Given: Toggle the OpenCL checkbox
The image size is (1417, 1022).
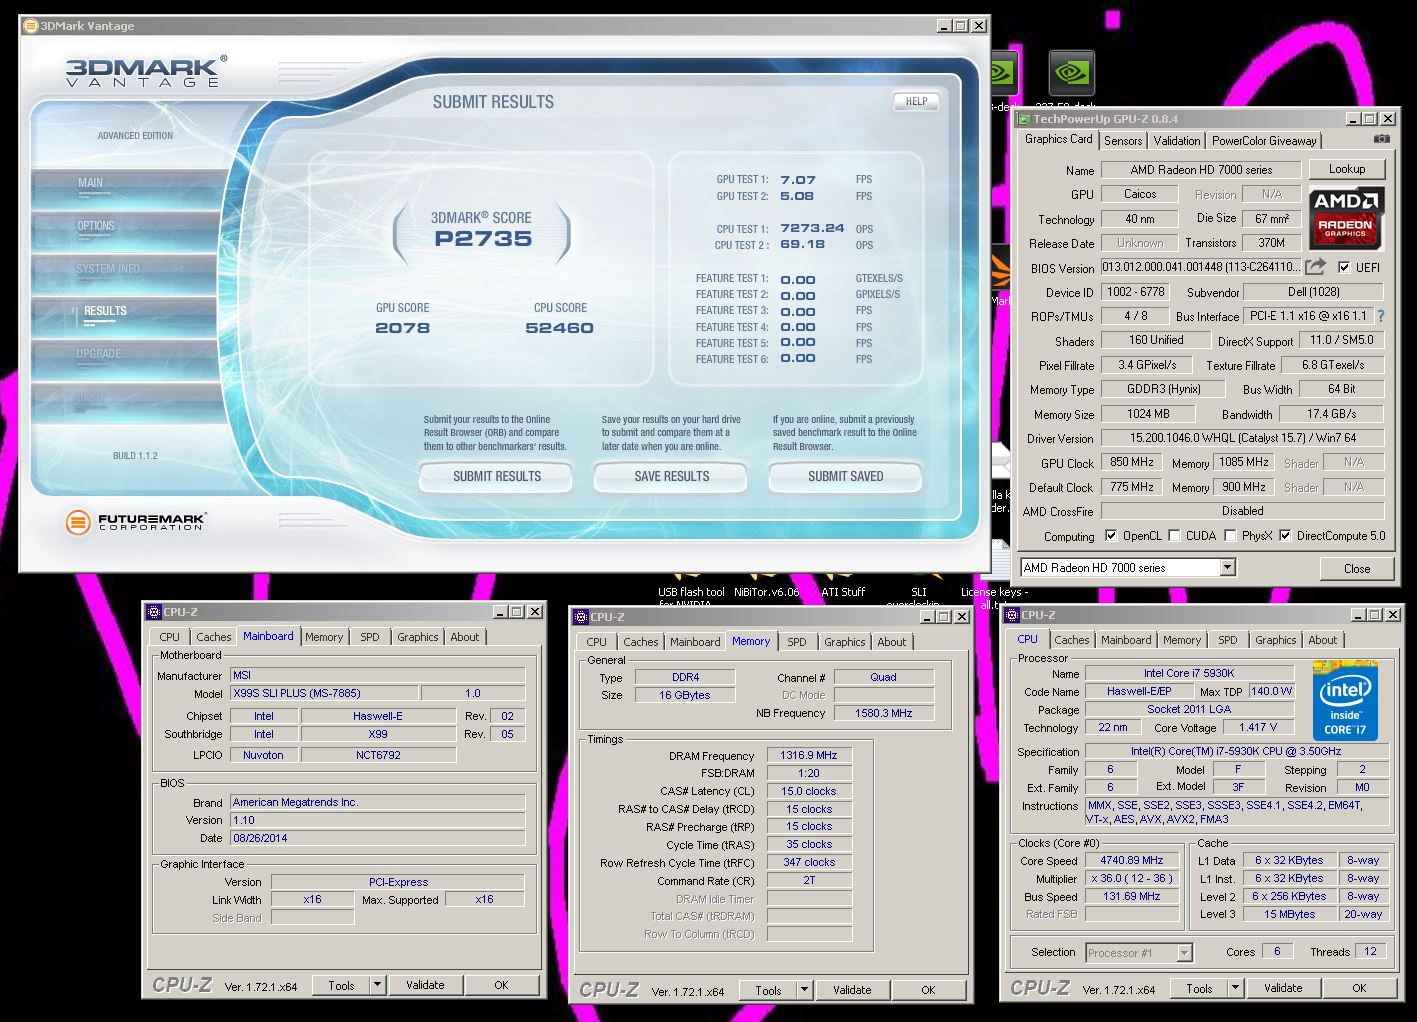Looking at the screenshot, I should pyautogui.click(x=1111, y=536).
